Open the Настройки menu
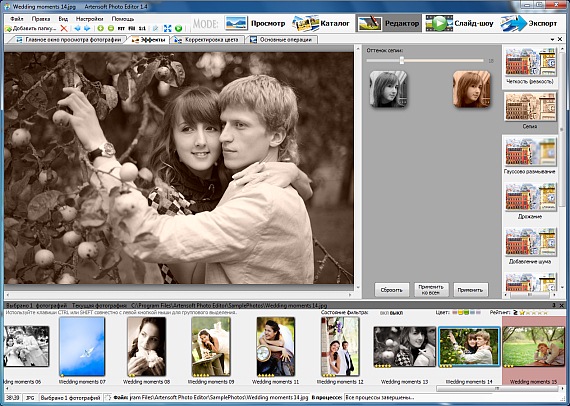 point(89,19)
